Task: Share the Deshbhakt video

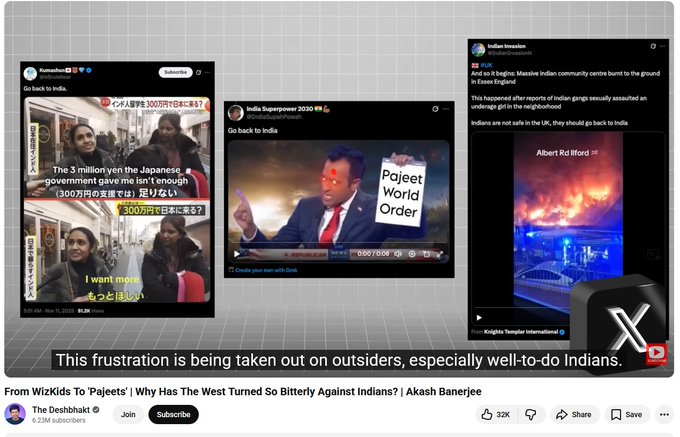Action: point(574,414)
